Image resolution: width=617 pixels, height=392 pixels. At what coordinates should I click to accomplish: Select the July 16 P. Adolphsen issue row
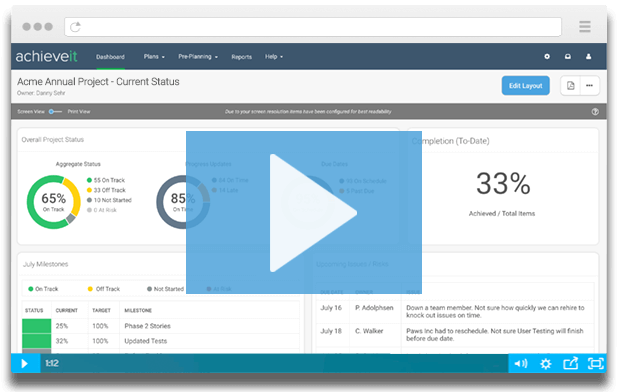click(455, 311)
